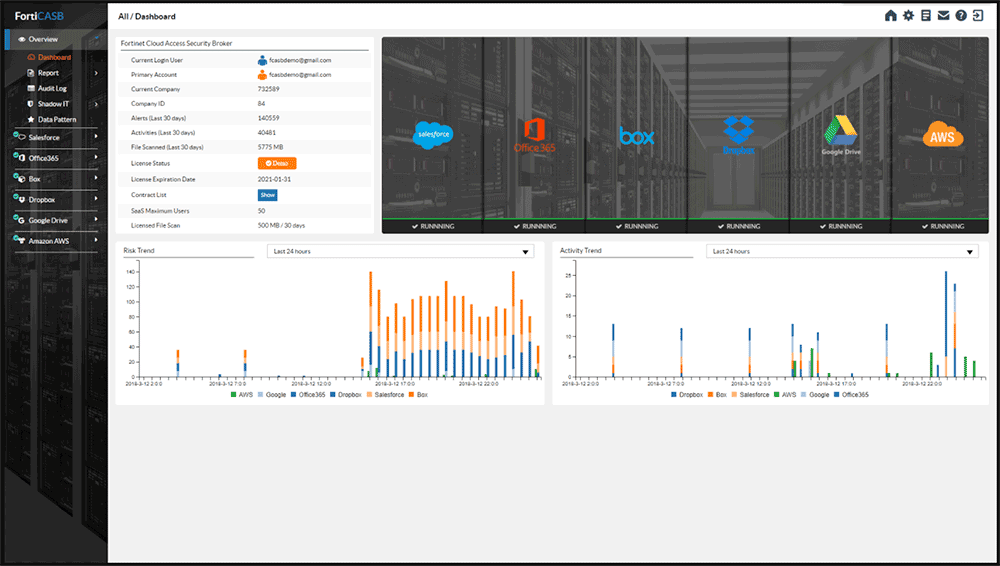
Task: Click the help question mark icon
Action: pos(961,16)
